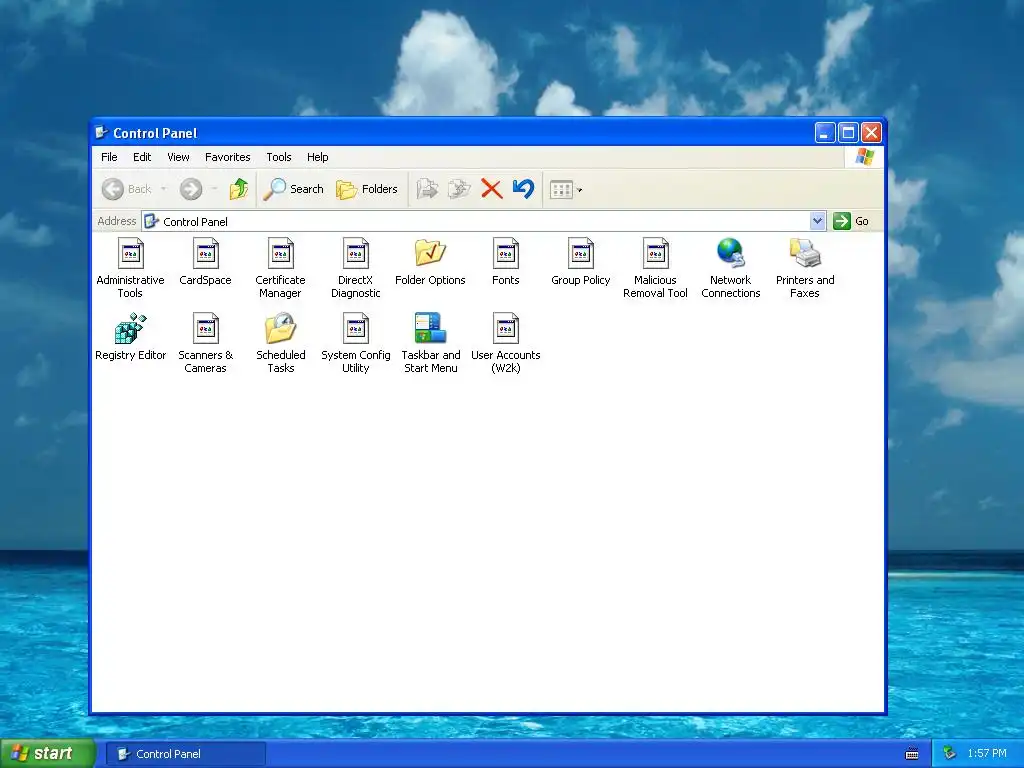Open the Views dropdown button
The image size is (1024, 768).
click(x=566, y=190)
